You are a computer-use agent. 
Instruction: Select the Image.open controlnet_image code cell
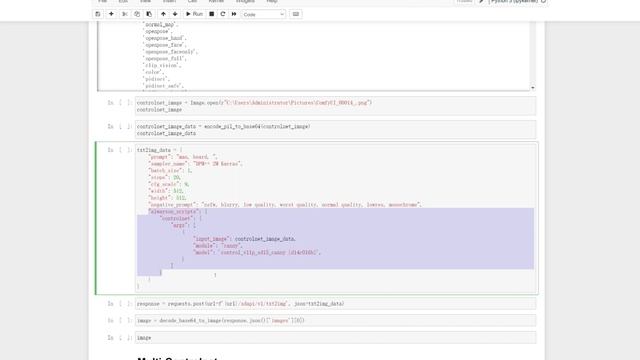335,106
